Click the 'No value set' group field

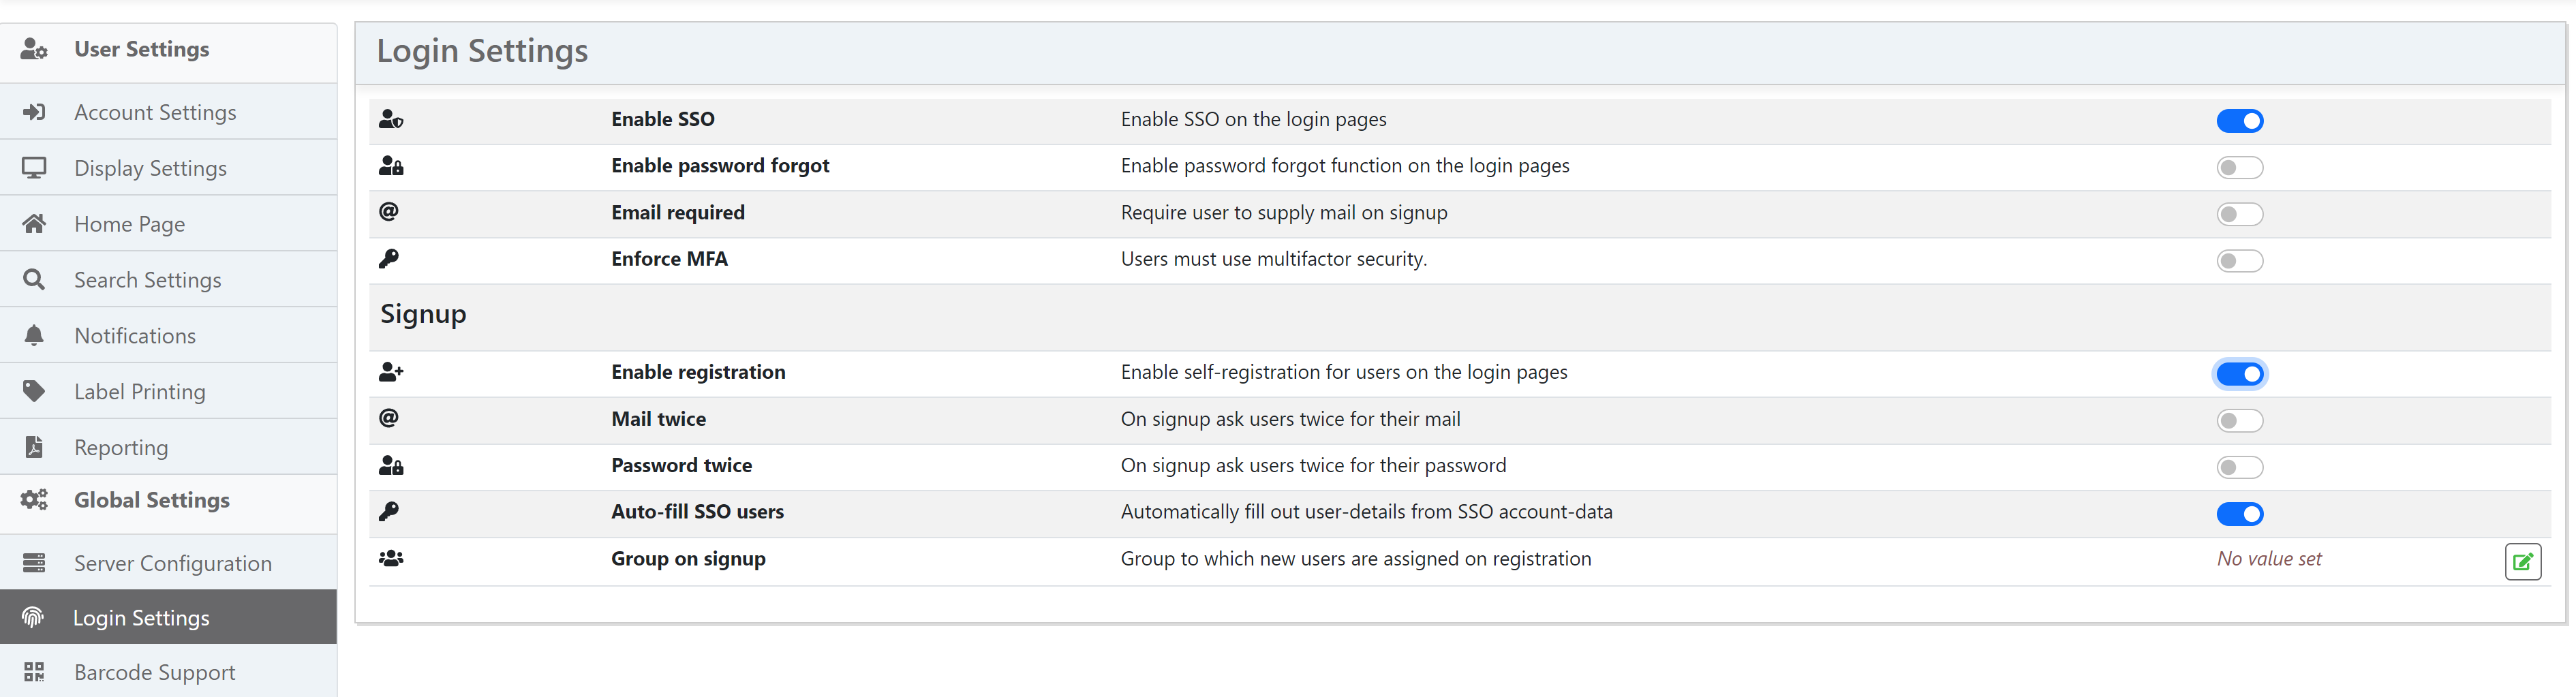tap(2268, 559)
